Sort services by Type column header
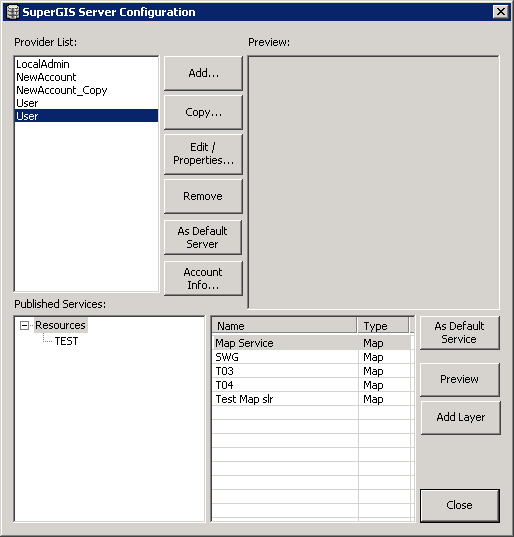514x537 pixels. tap(383, 326)
